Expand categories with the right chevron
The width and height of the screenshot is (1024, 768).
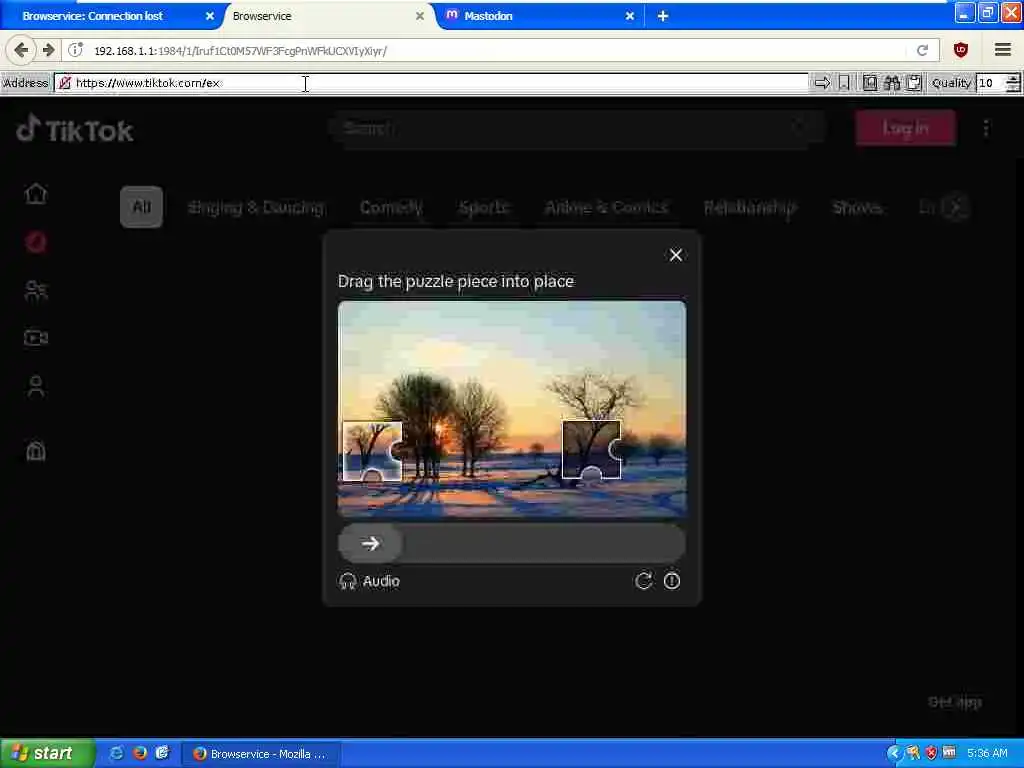pyautogui.click(x=955, y=208)
